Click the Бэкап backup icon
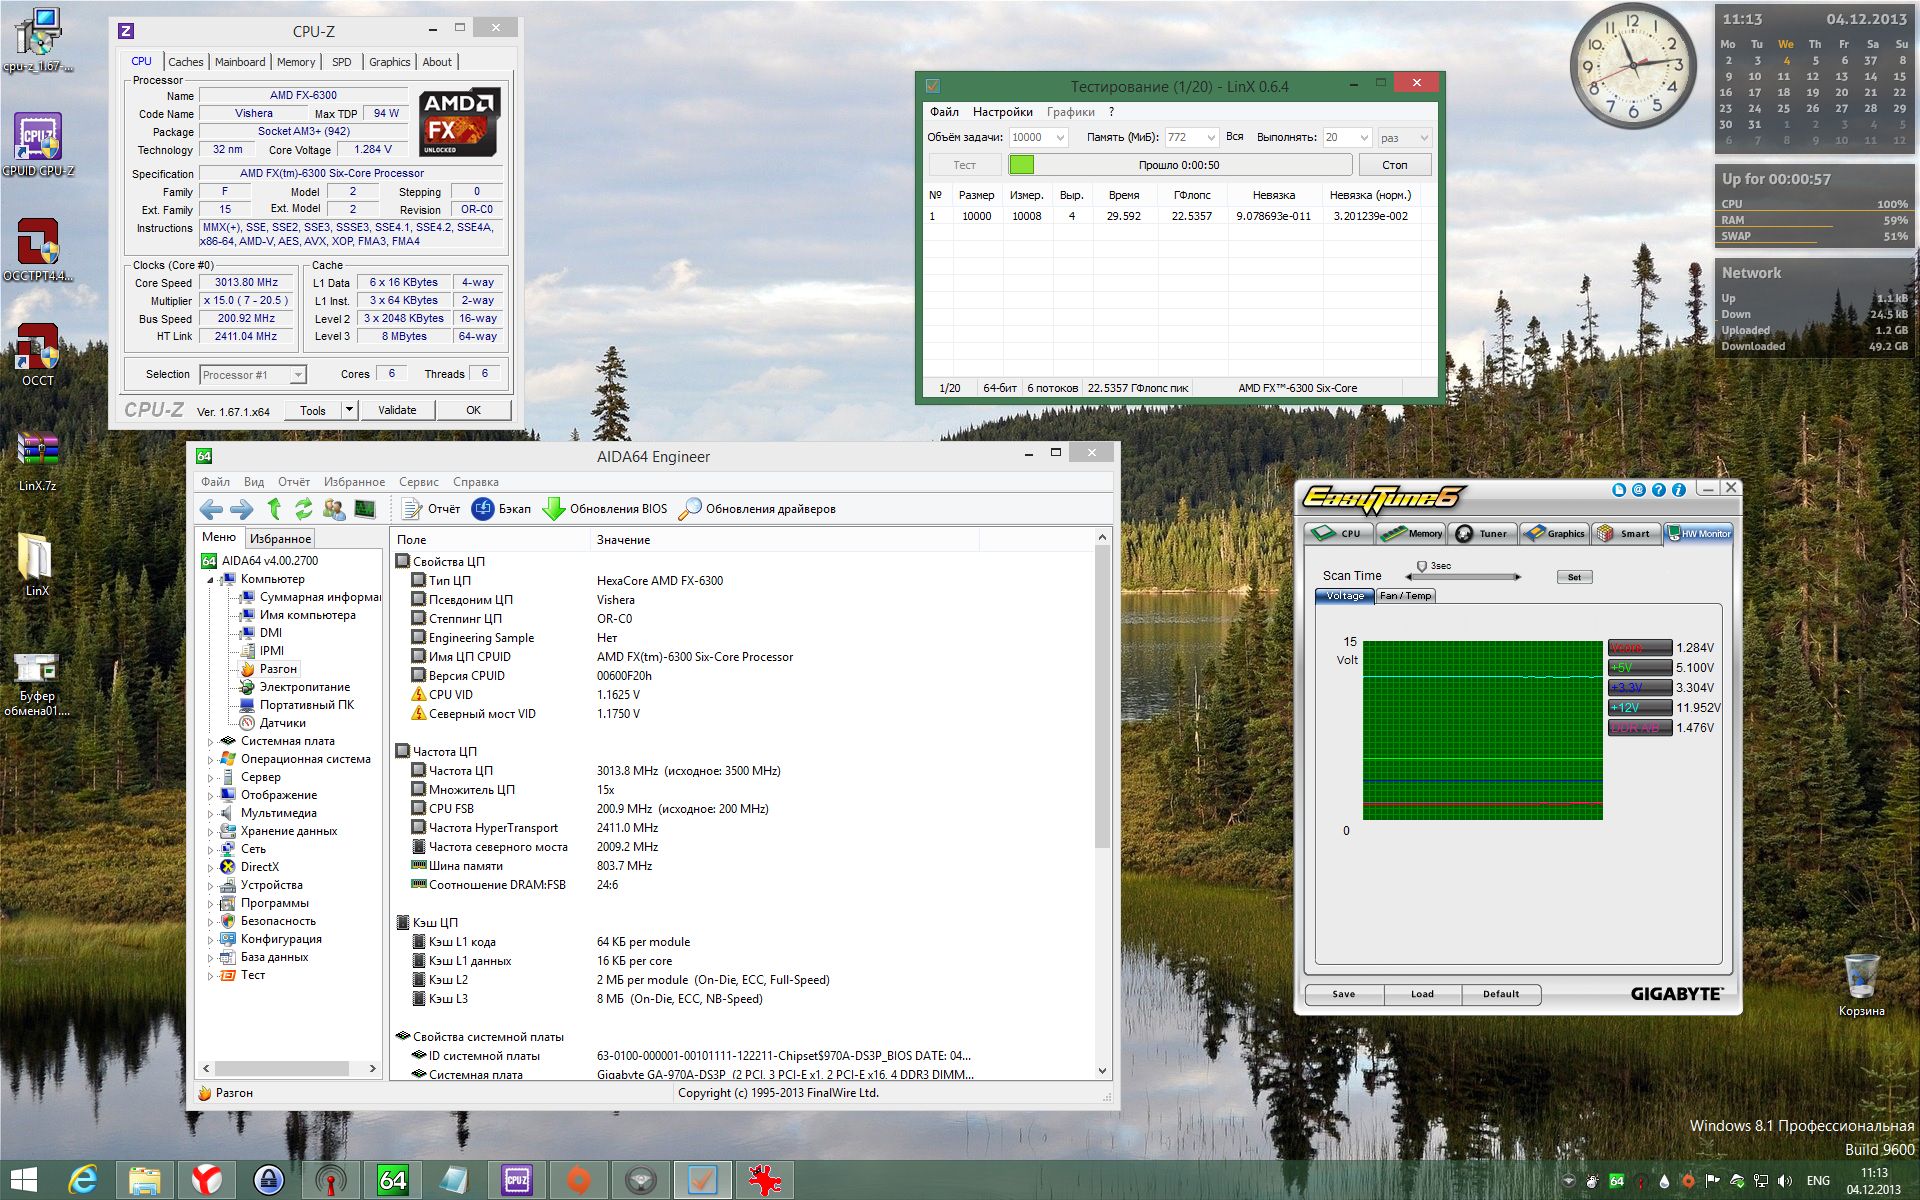Screen dimensions: 1920x1200 [x=483, y=509]
